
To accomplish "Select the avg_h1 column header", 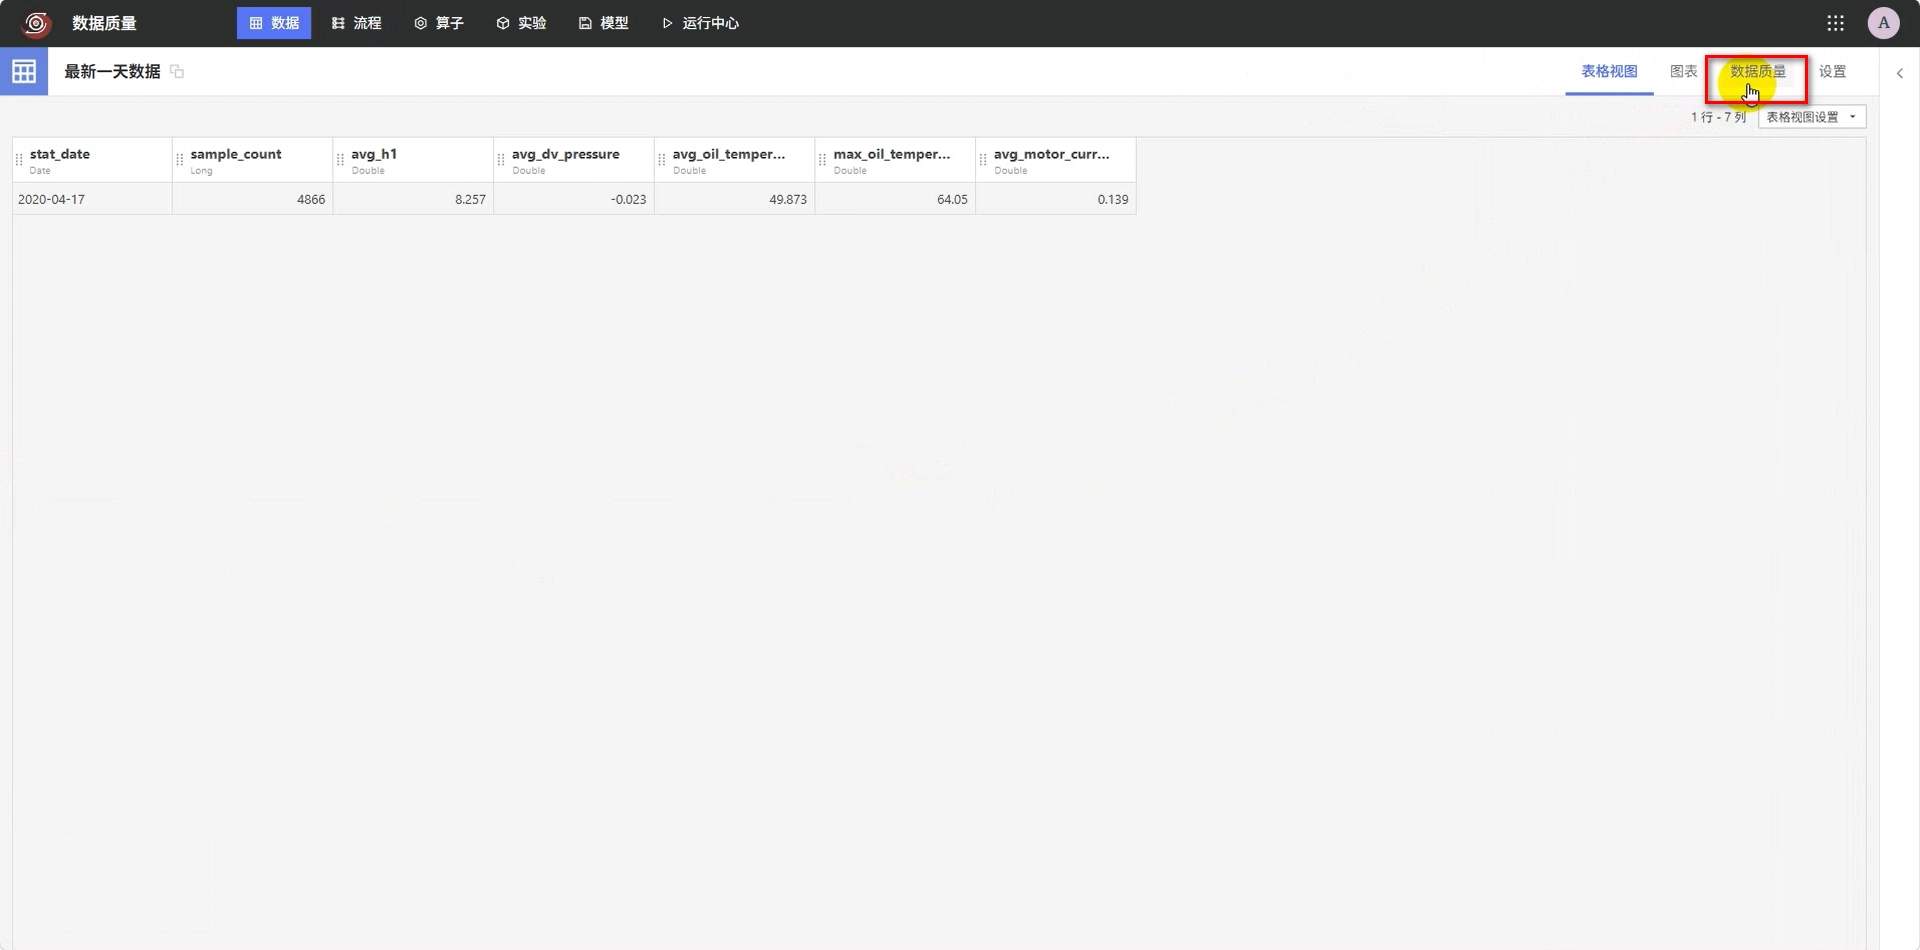I will 413,160.
